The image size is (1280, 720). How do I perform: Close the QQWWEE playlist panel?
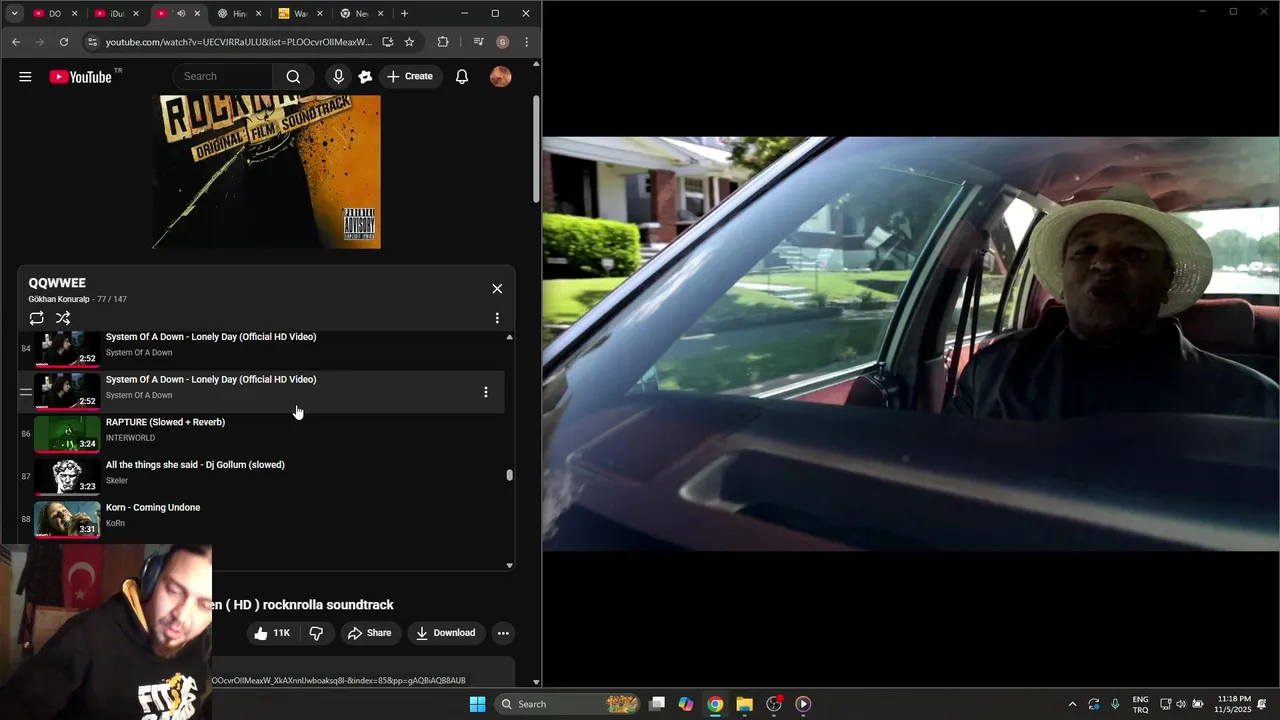(x=497, y=289)
